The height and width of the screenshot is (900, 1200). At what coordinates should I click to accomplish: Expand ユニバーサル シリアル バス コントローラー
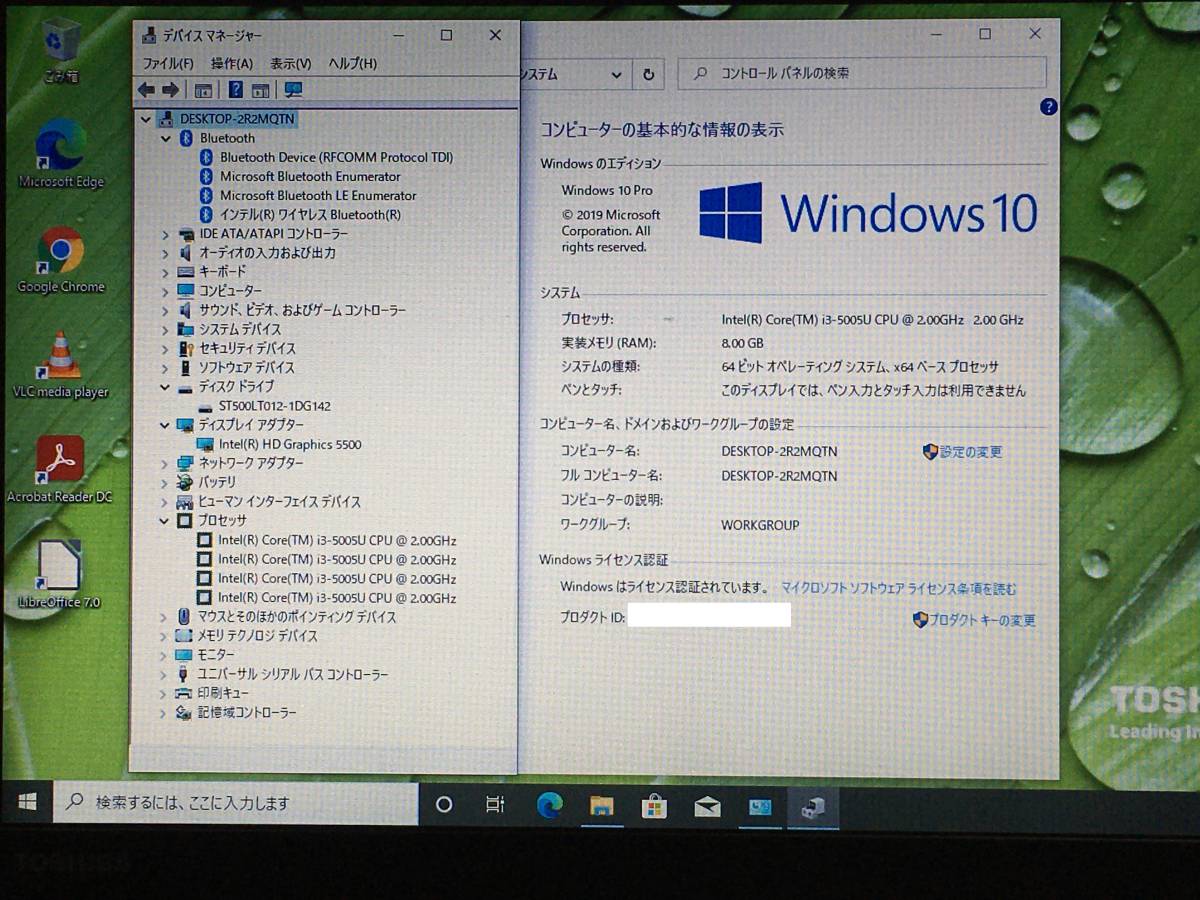coord(163,675)
